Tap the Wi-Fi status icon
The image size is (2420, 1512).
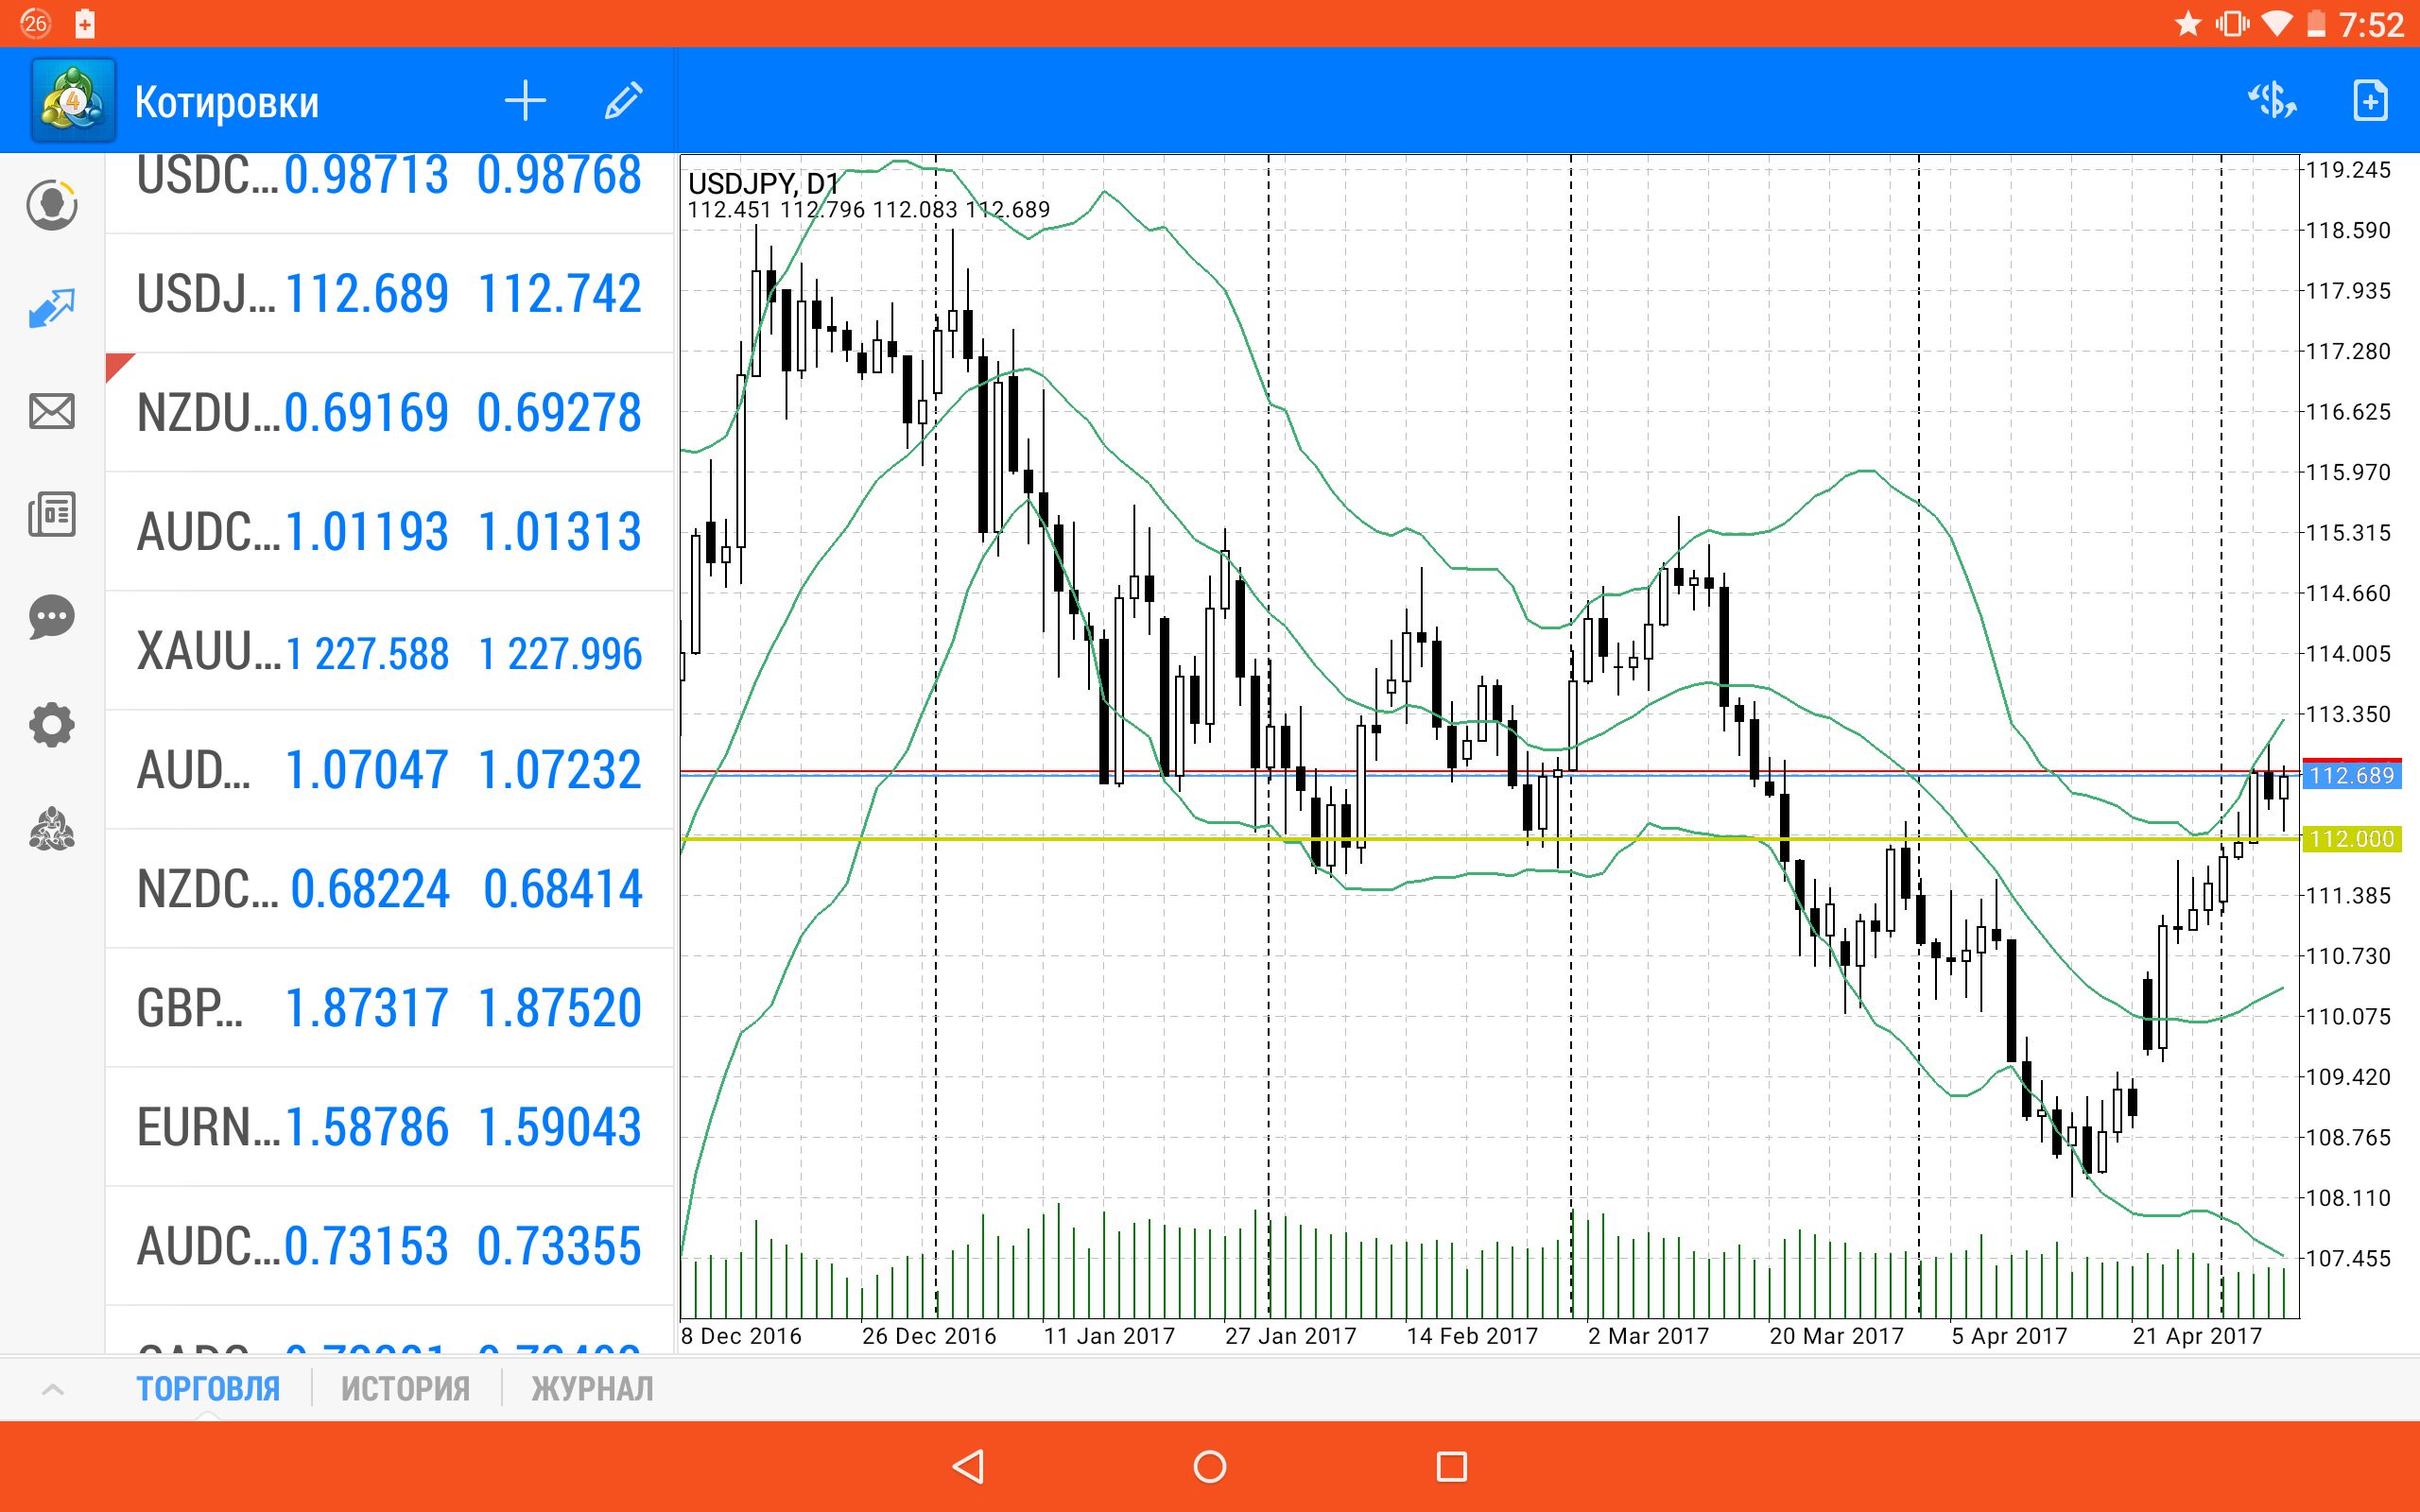pos(2277,23)
